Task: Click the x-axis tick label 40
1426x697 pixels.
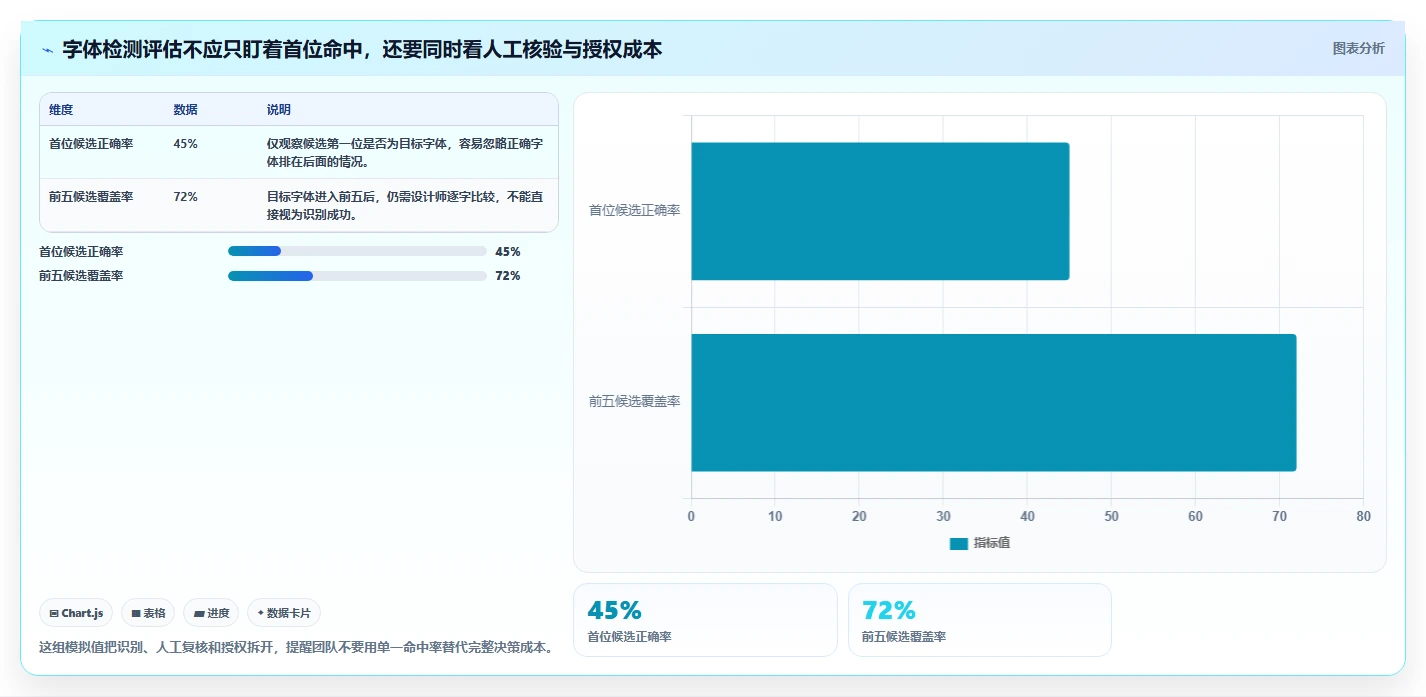Action: (x=1027, y=516)
